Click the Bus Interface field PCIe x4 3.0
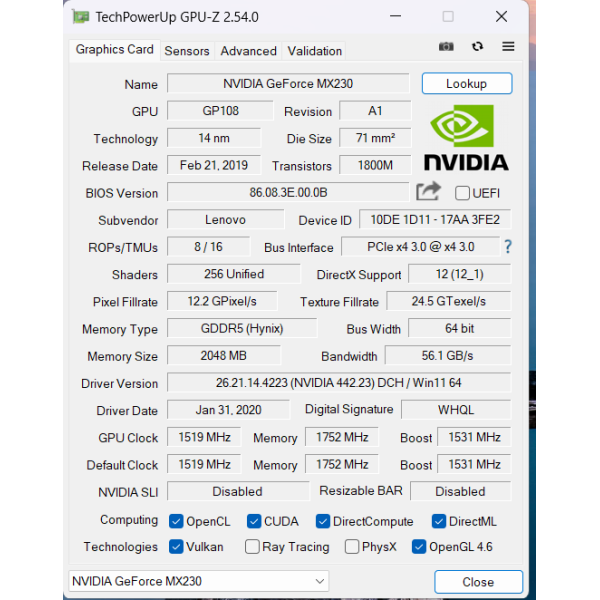Viewport: 600px width, 600px height. [420, 246]
